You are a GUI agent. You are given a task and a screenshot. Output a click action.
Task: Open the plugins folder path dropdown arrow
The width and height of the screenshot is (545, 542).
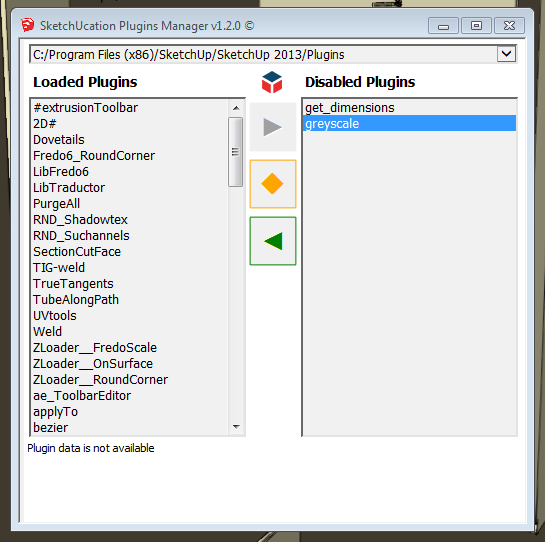click(506, 54)
